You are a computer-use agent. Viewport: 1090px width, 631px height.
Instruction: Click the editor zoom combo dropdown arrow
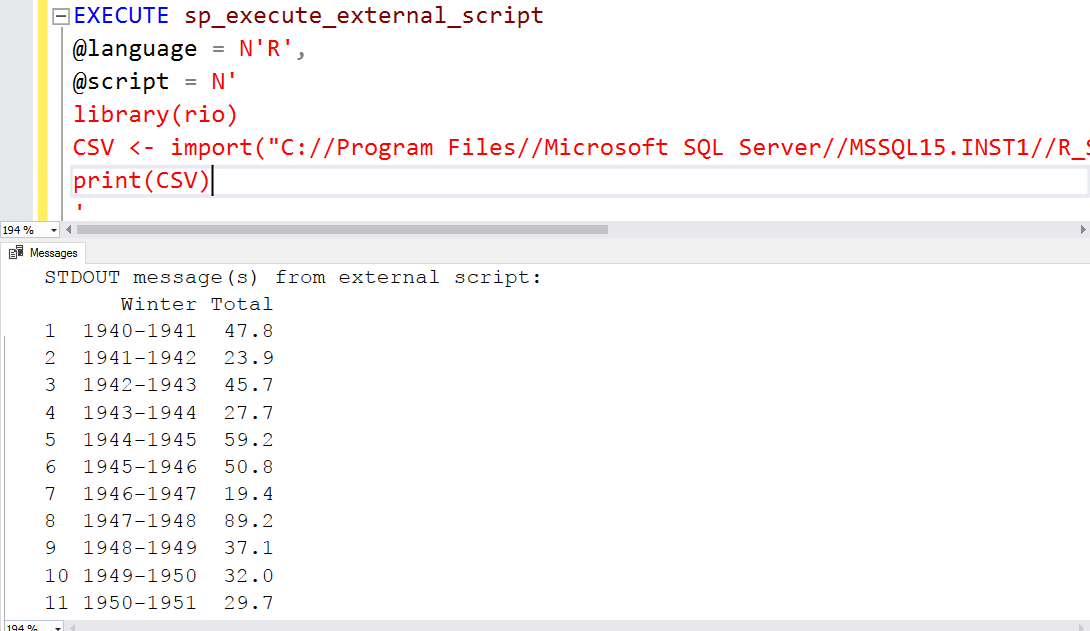pyautogui.click(x=53, y=229)
